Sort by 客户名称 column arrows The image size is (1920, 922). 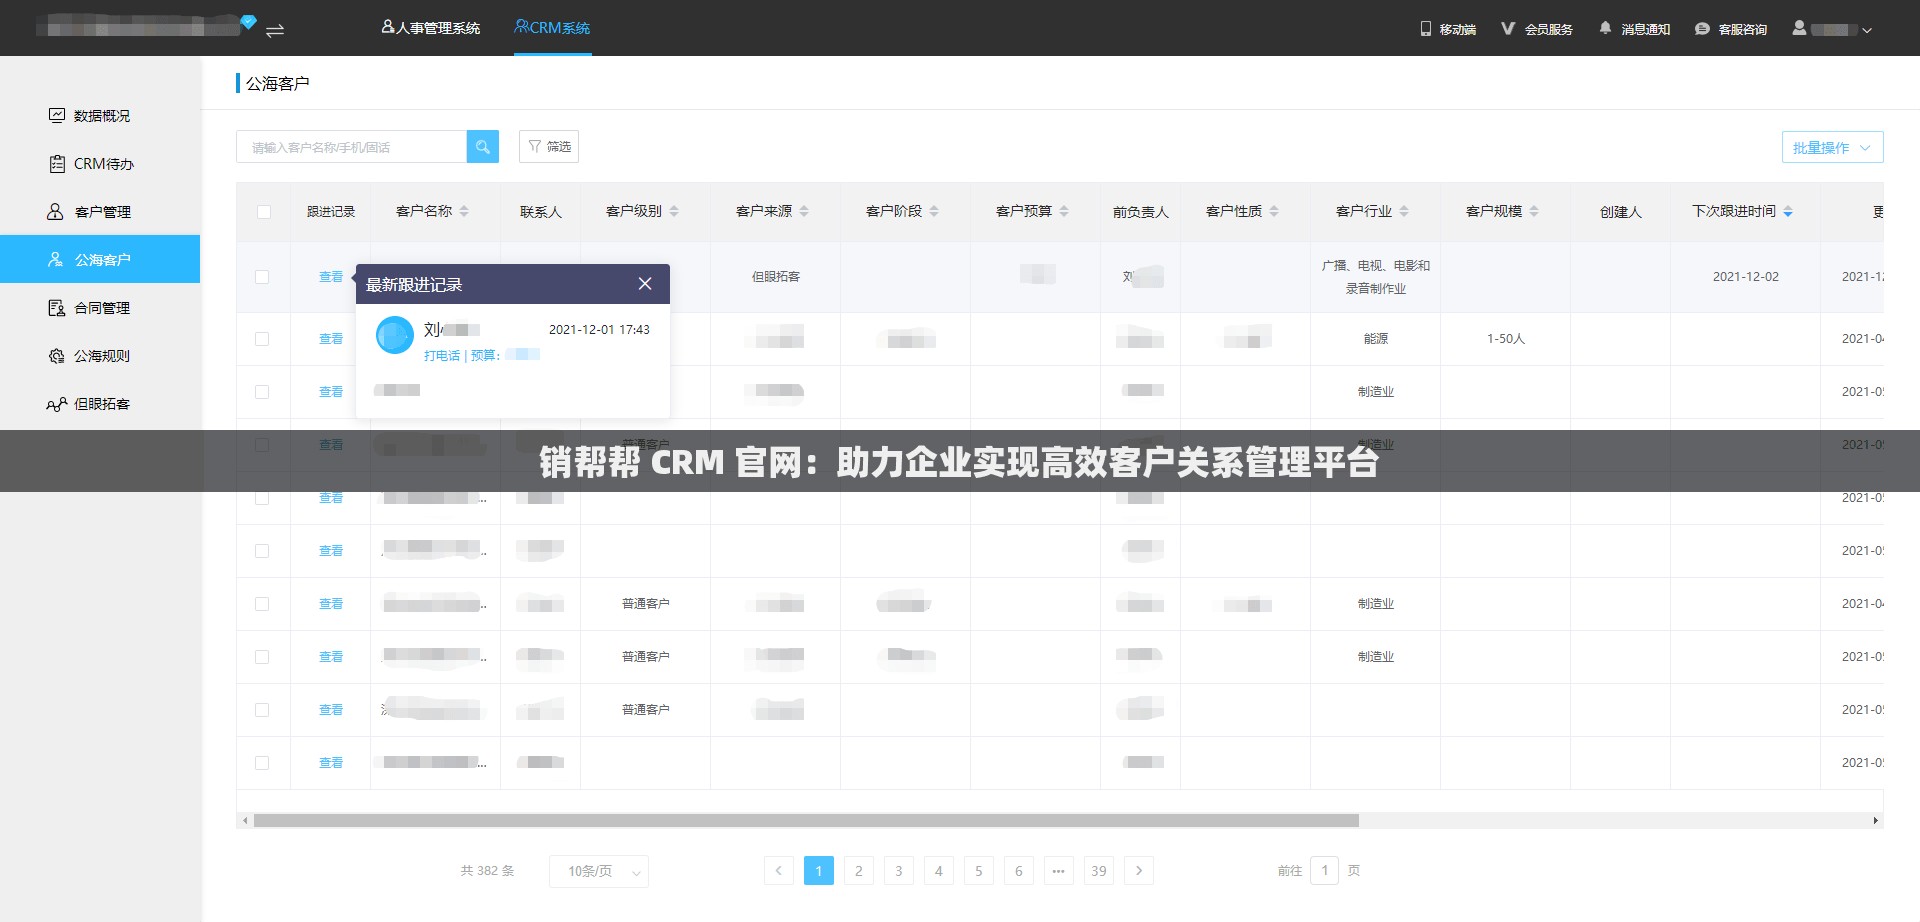coord(464,211)
